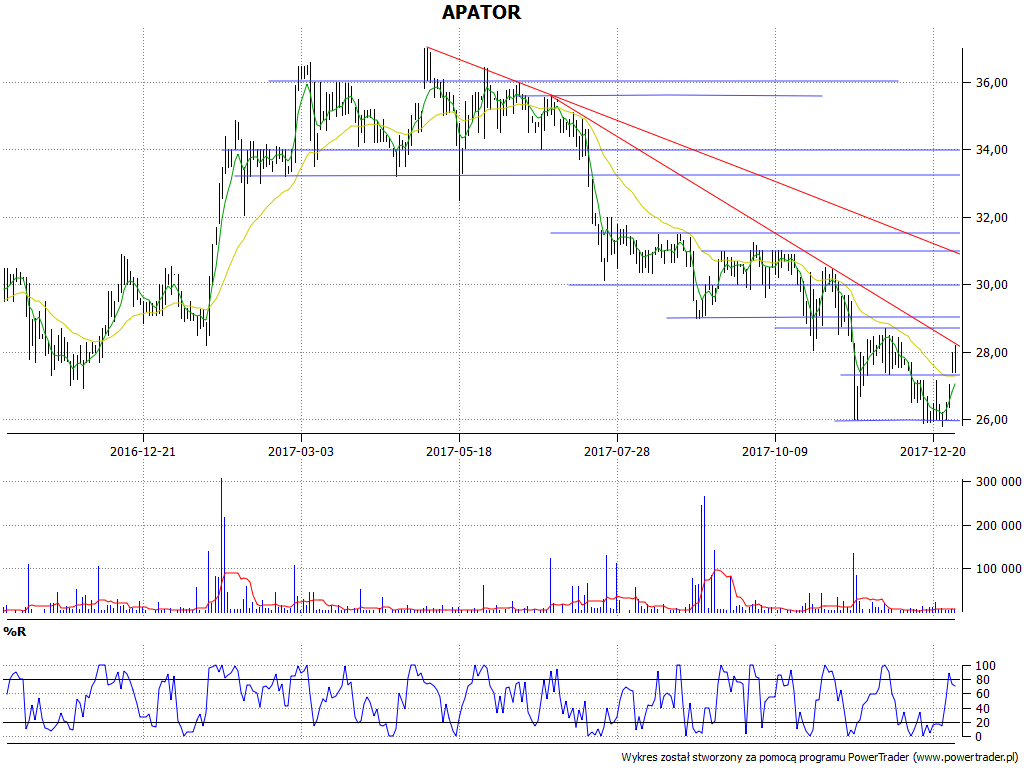The width and height of the screenshot is (1024, 768).
Task: Click the 32,00 price axis label
Action: 993,217
